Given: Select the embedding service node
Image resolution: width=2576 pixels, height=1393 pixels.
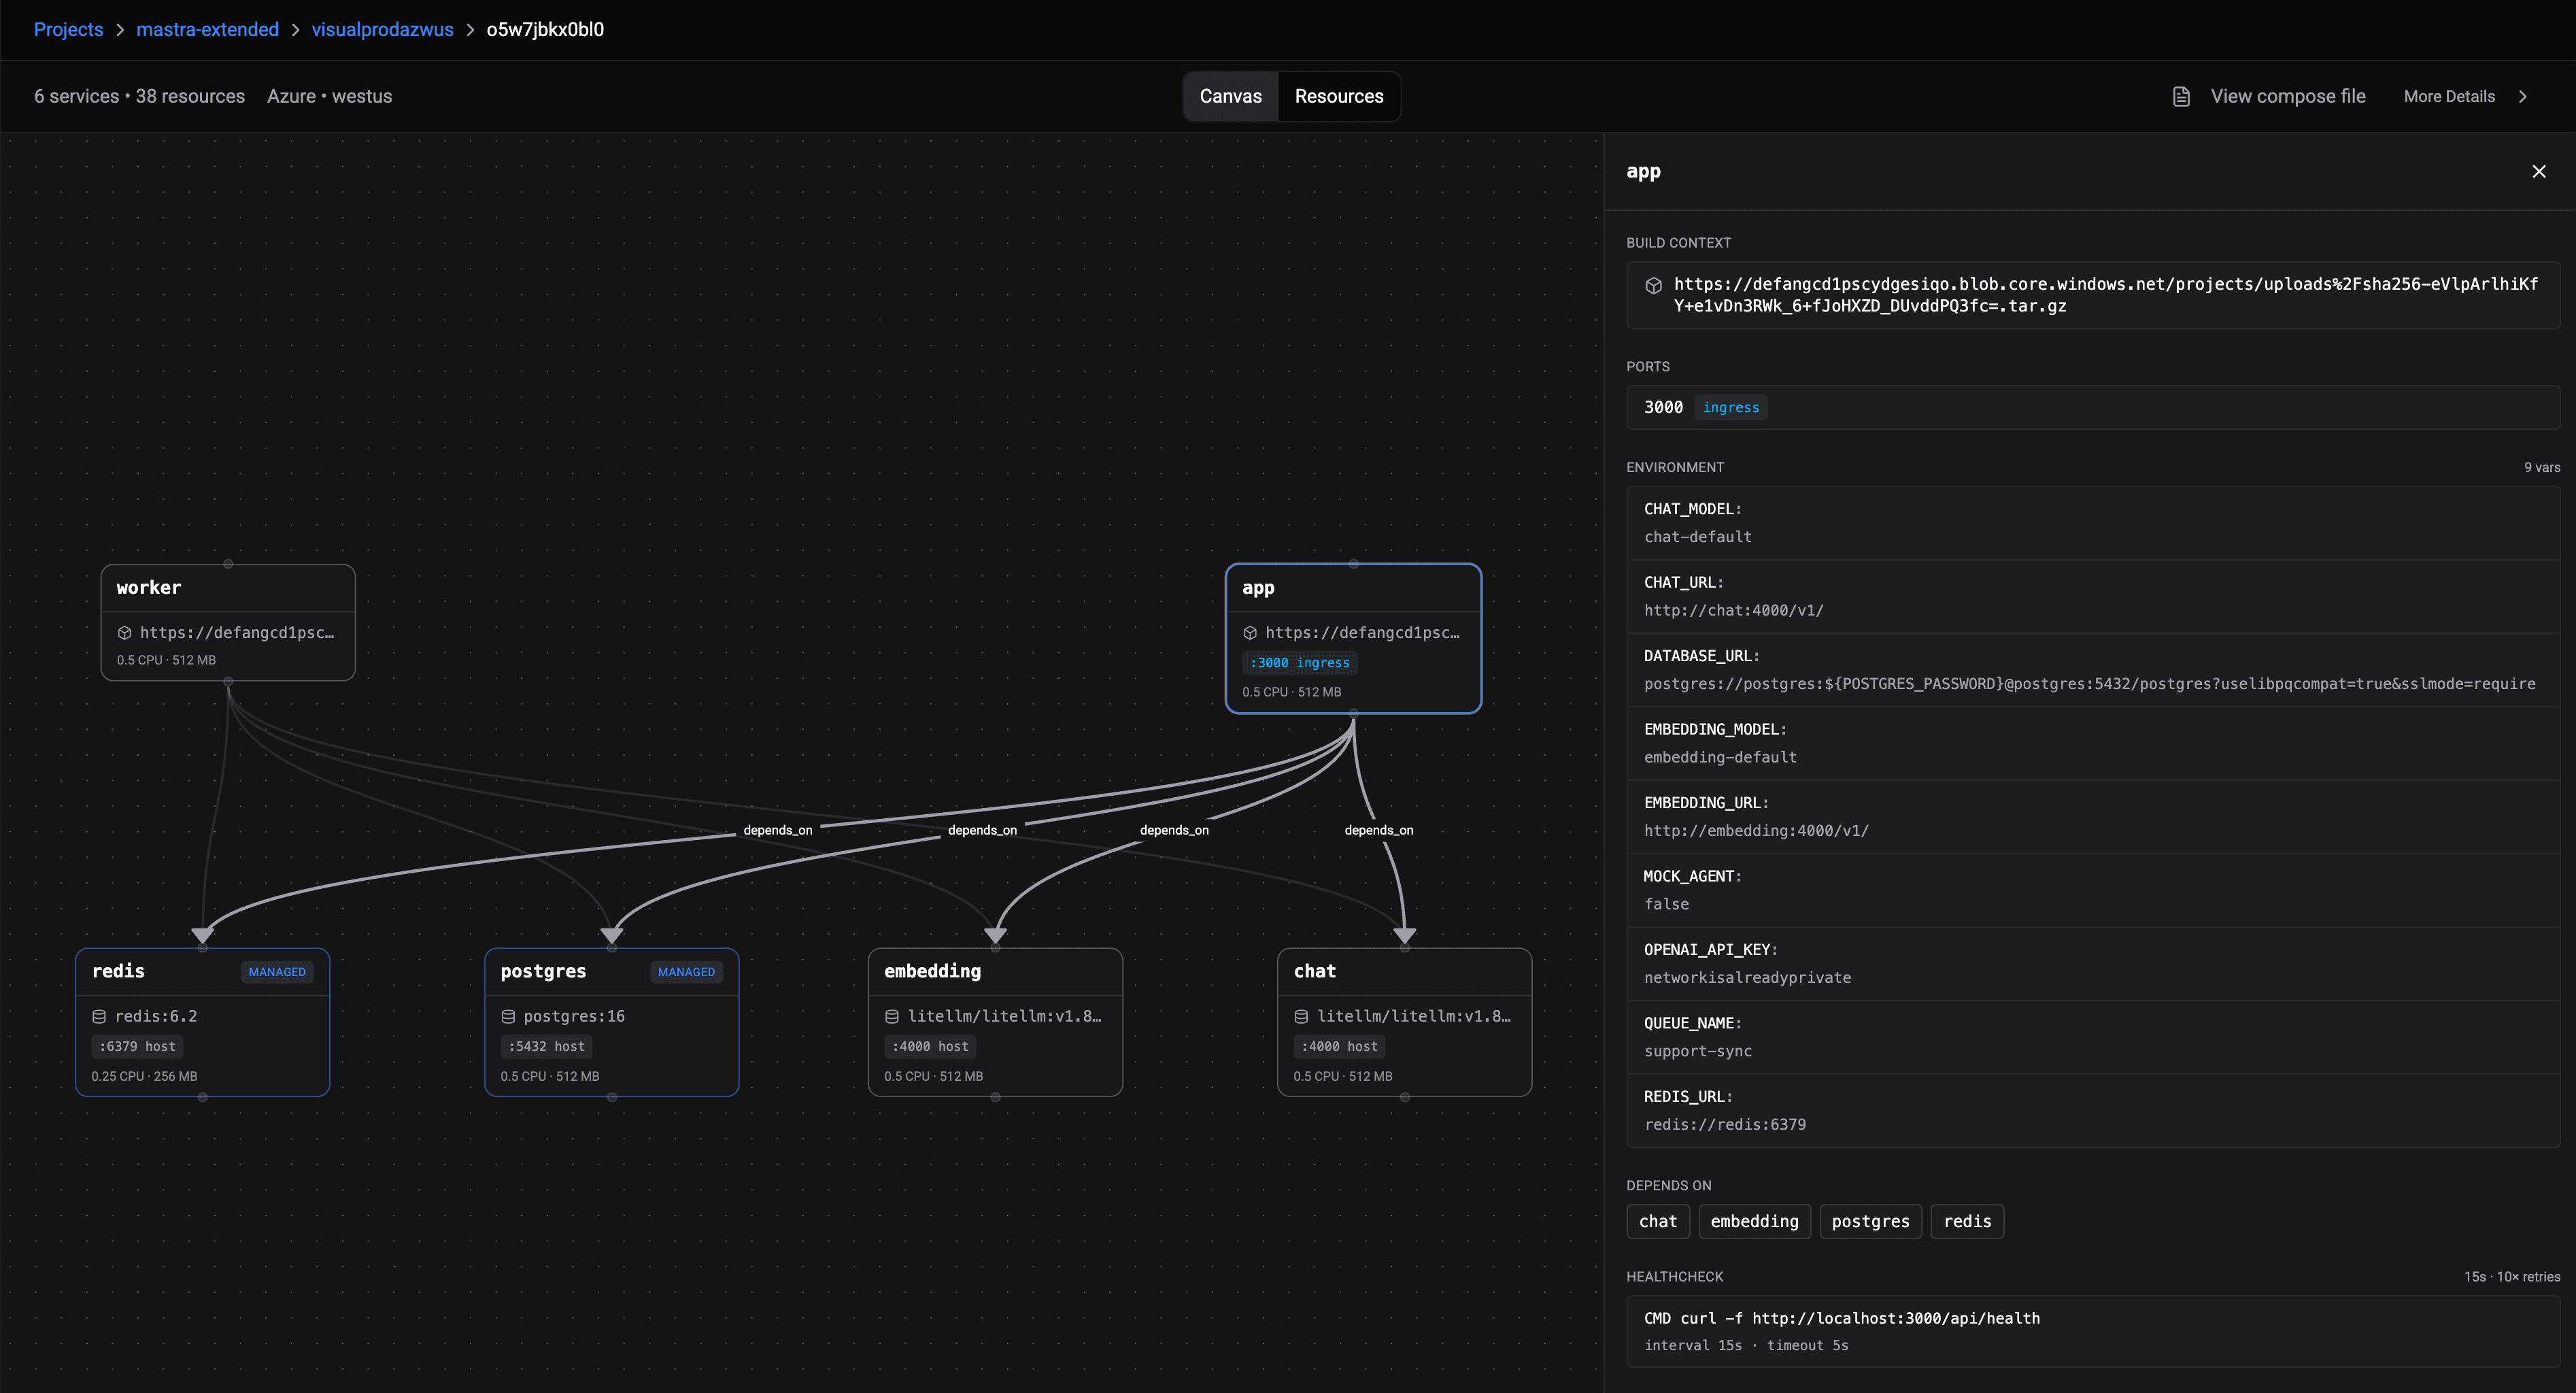Looking at the screenshot, I should pyautogui.click(x=995, y=1022).
